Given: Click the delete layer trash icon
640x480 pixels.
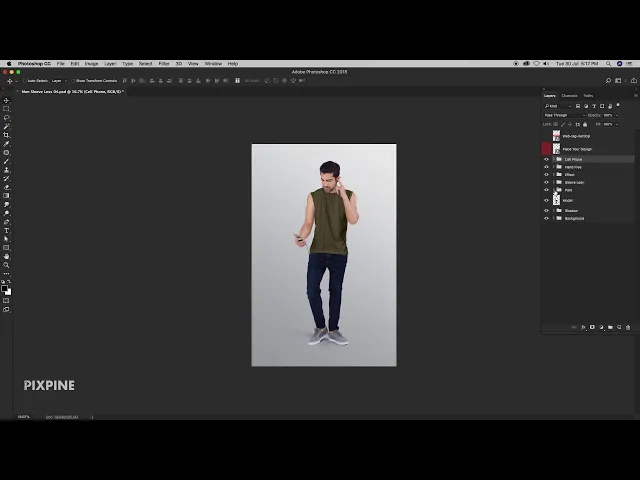Looking at the screenshot, I should point(628,327).
